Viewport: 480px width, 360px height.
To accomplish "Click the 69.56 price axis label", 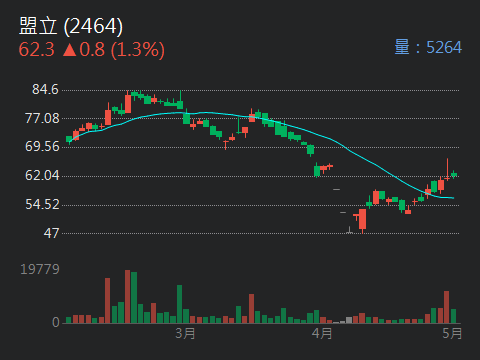I will pos(42,147).
